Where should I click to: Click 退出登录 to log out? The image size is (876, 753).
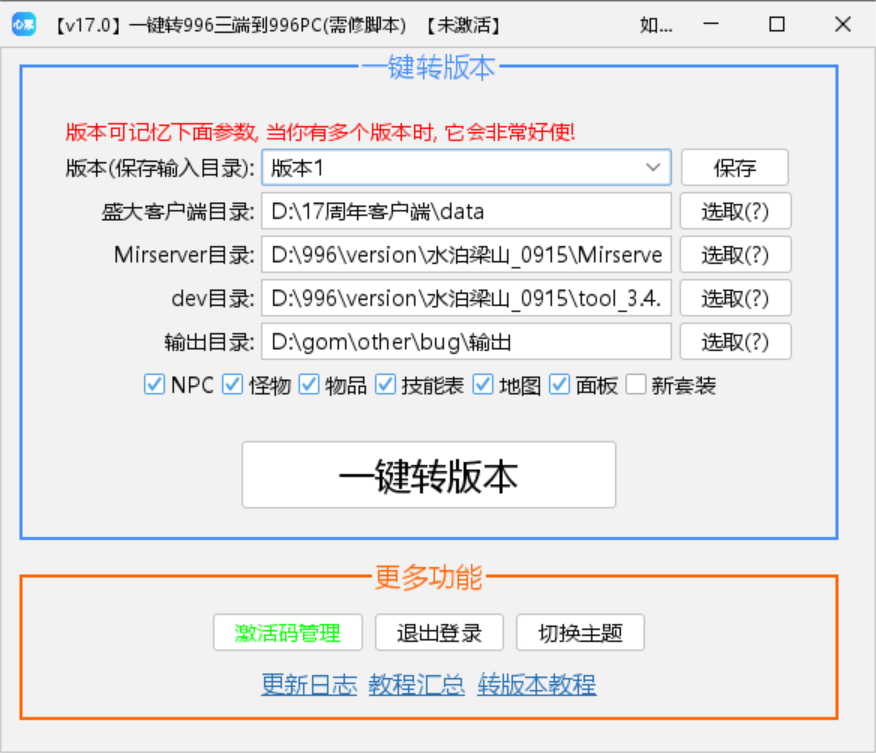click(x=439, y=632)
